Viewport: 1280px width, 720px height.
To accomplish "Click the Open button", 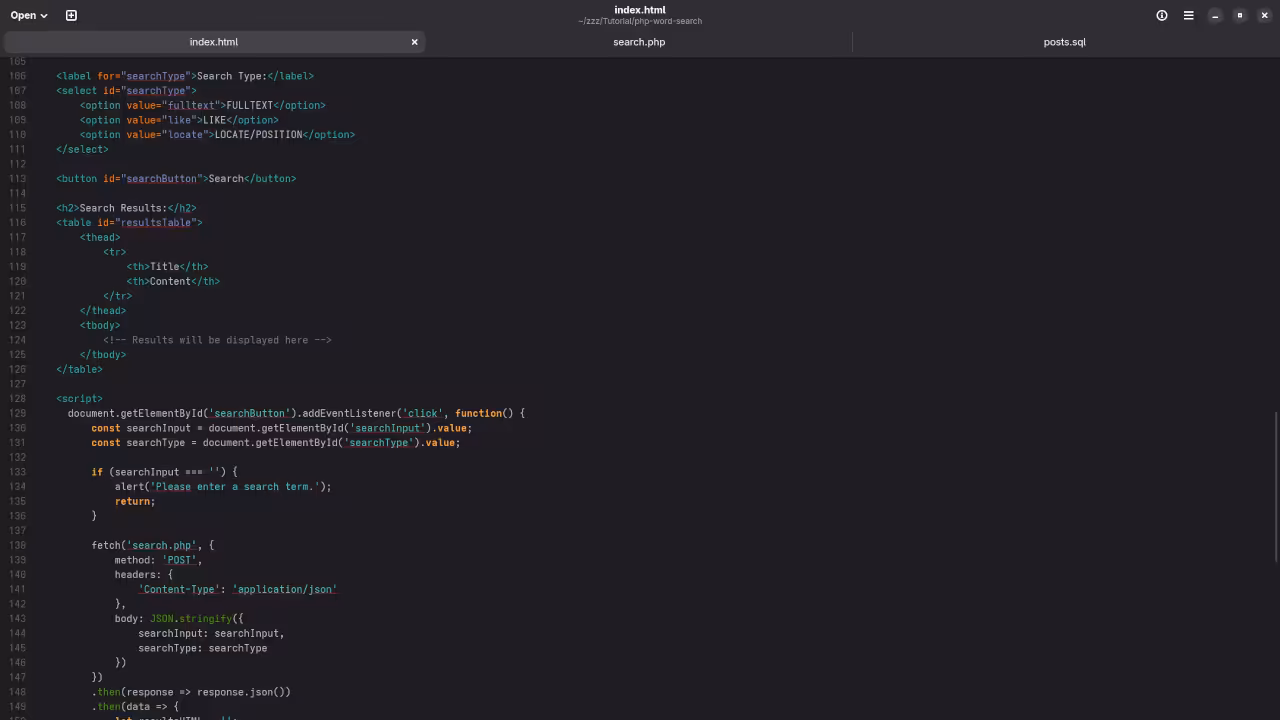I will tap(20, 15).
